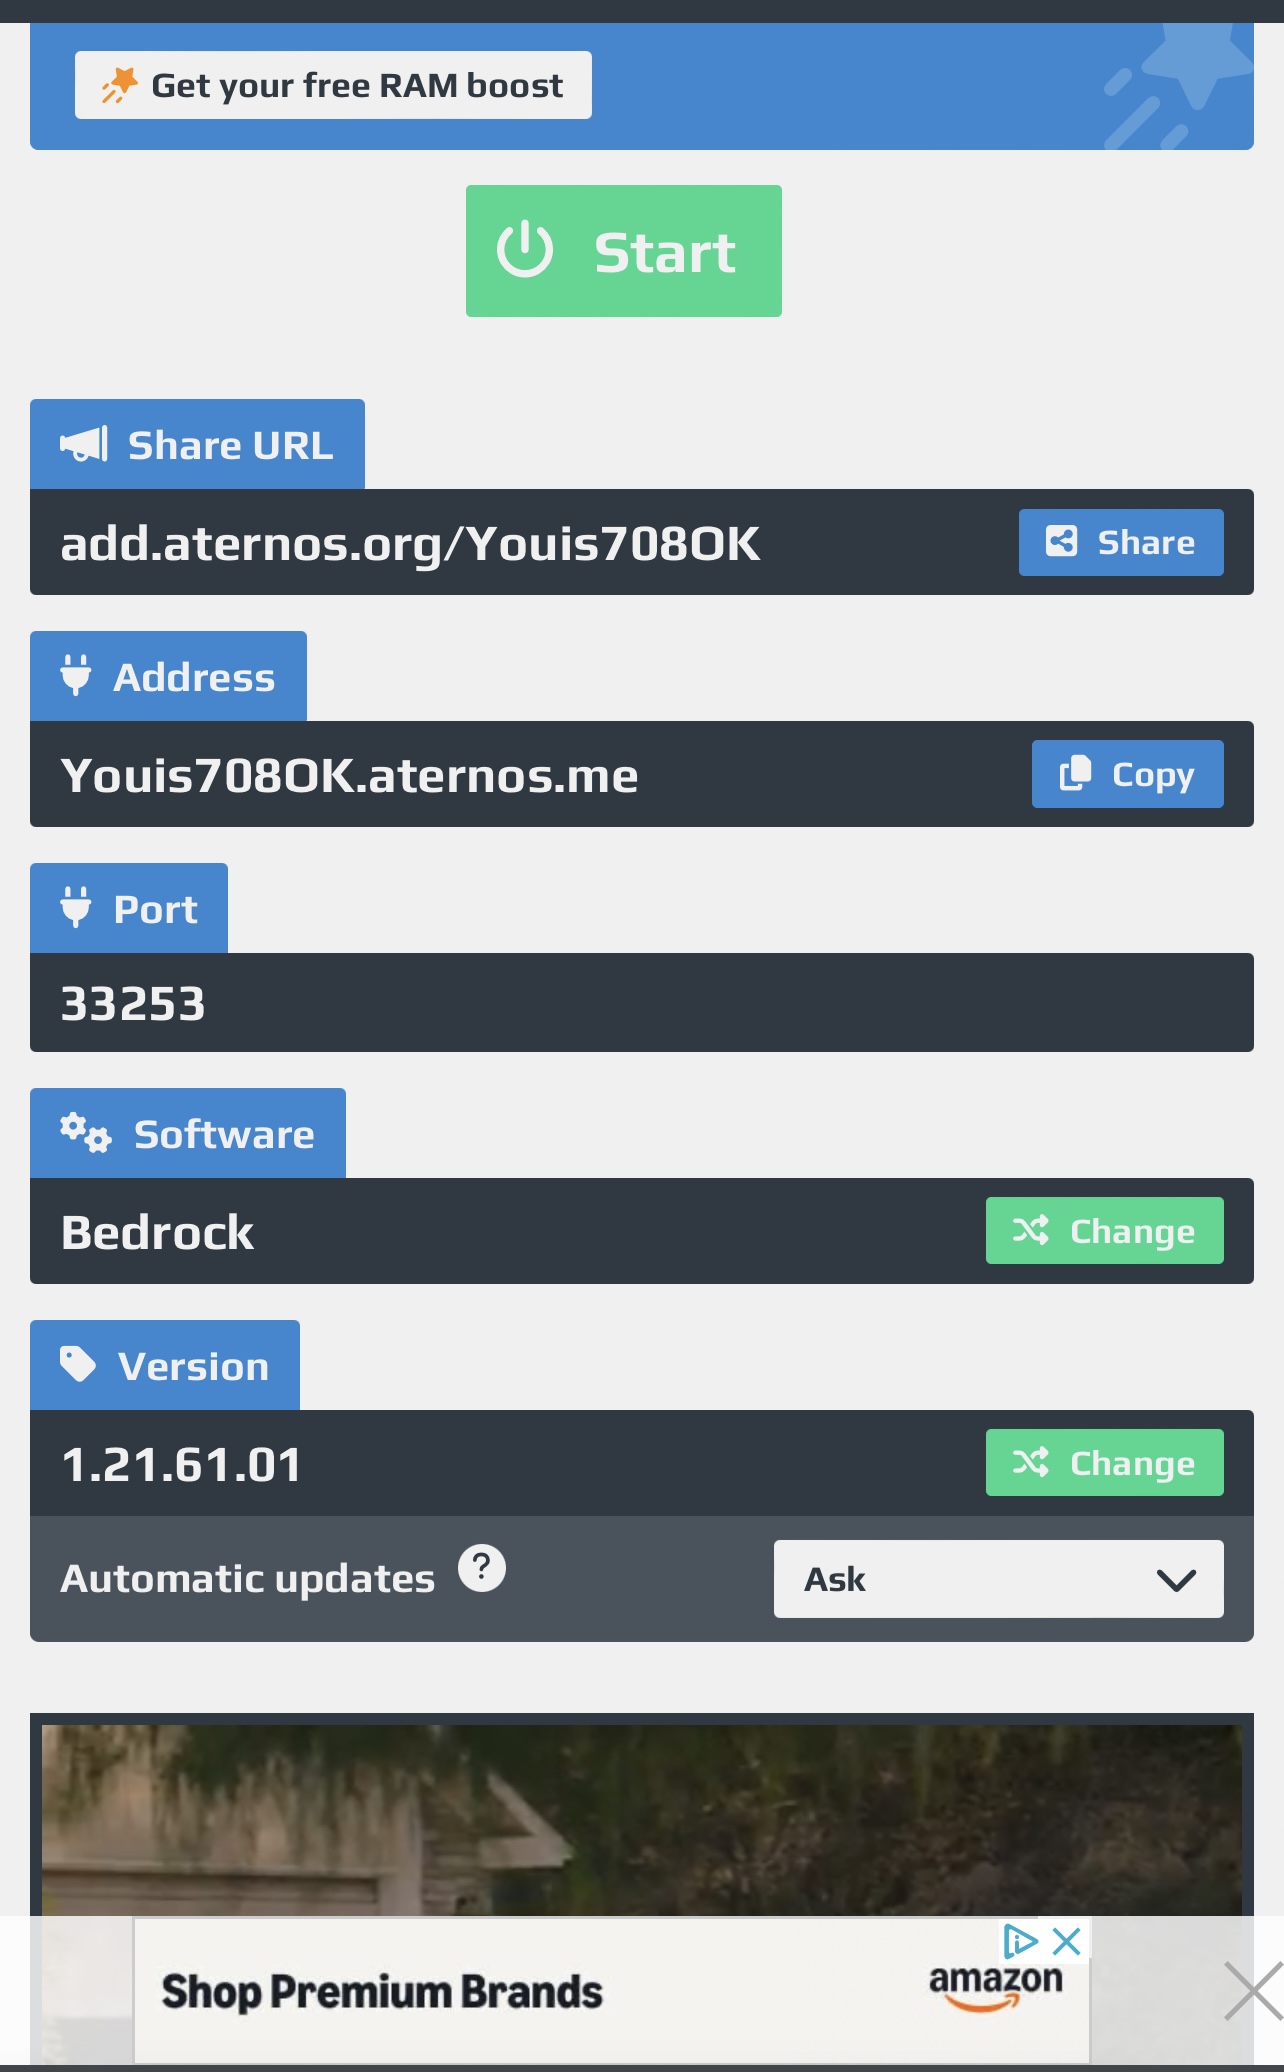Click the add.aternos.org share URL text
Viewport: 1284px width, 2072px height.
[x=410, y=543]
